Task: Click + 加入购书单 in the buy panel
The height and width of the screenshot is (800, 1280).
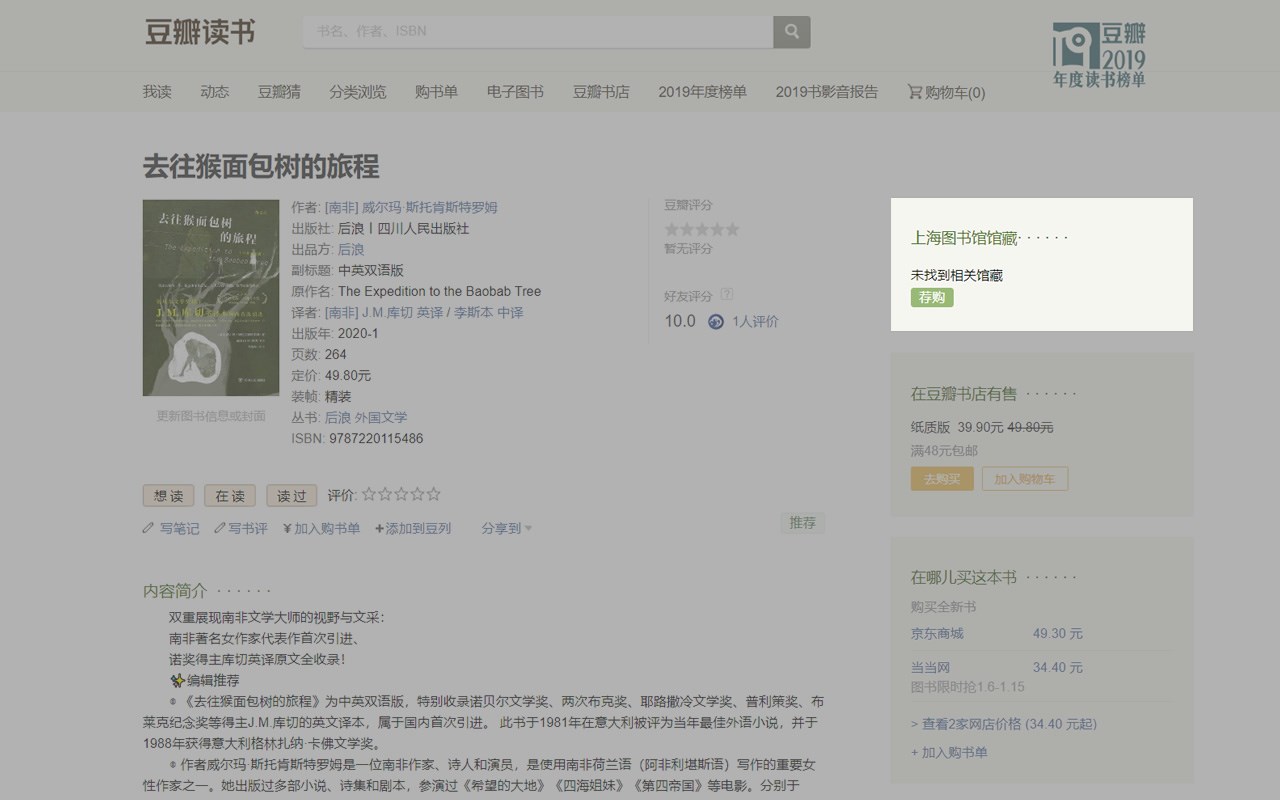Action: pos(949,752)
